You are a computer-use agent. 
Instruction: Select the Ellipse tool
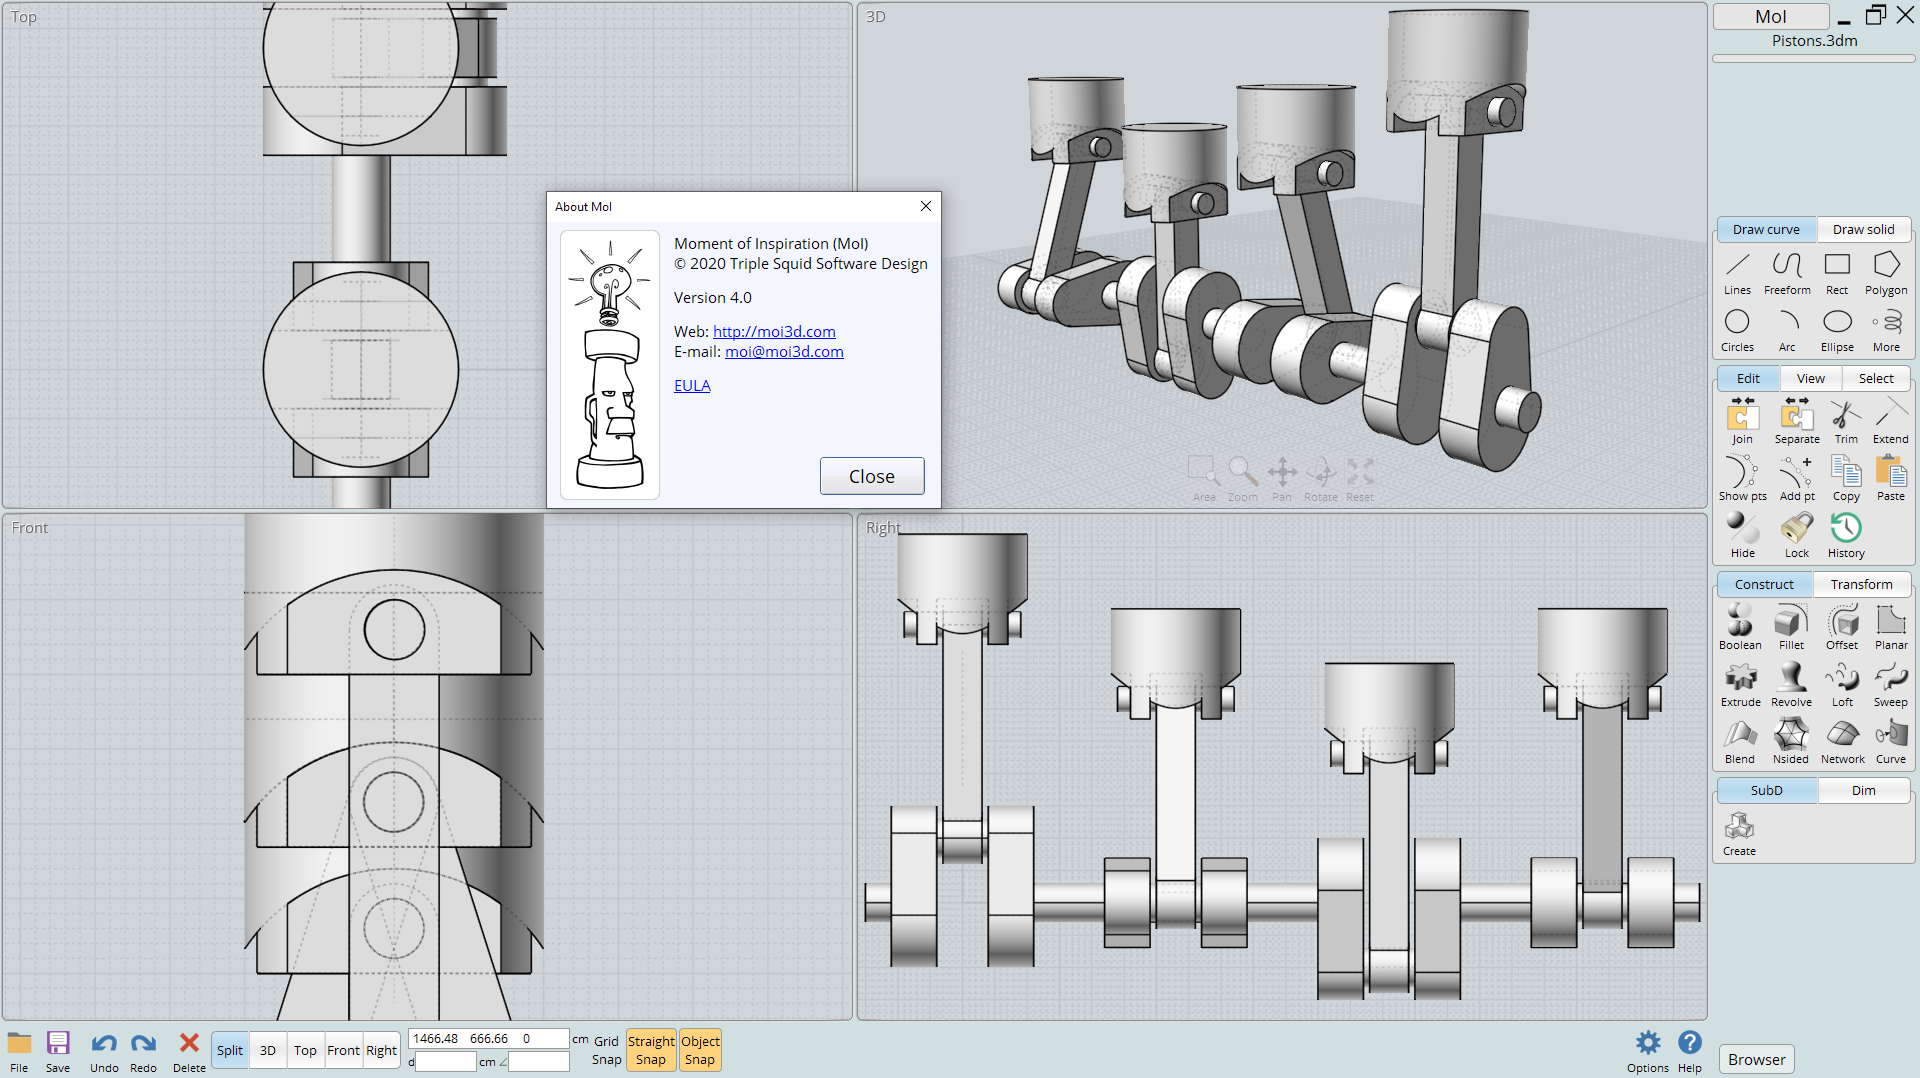pyautogui.click(x=1837, y=330)
